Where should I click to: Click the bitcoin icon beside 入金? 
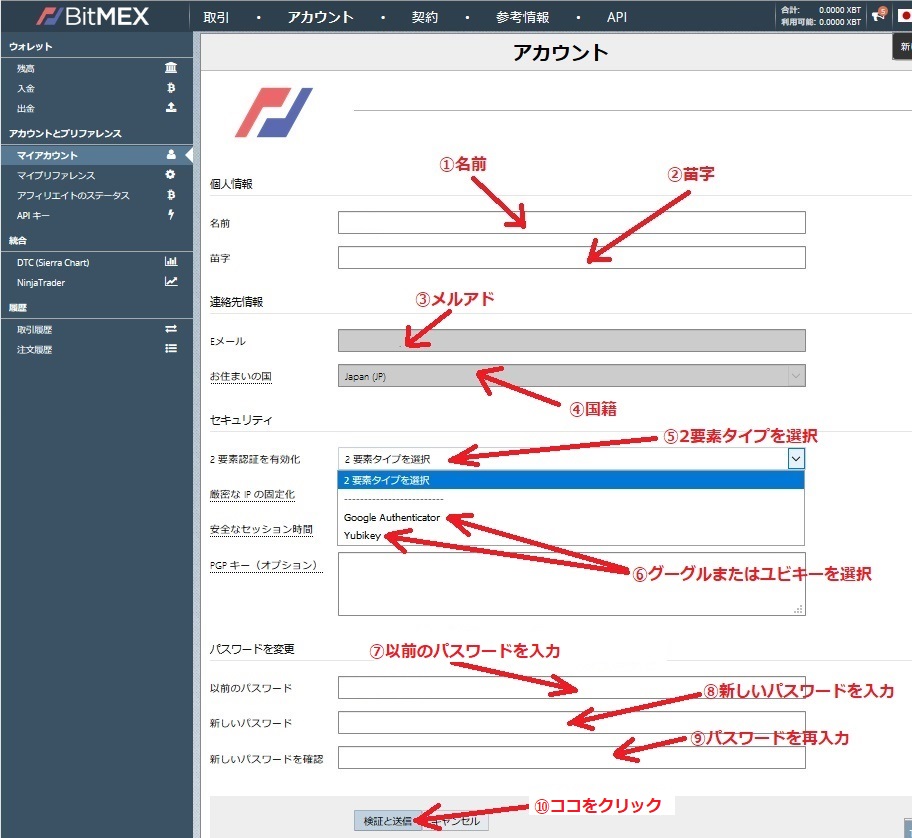[170, 88]
